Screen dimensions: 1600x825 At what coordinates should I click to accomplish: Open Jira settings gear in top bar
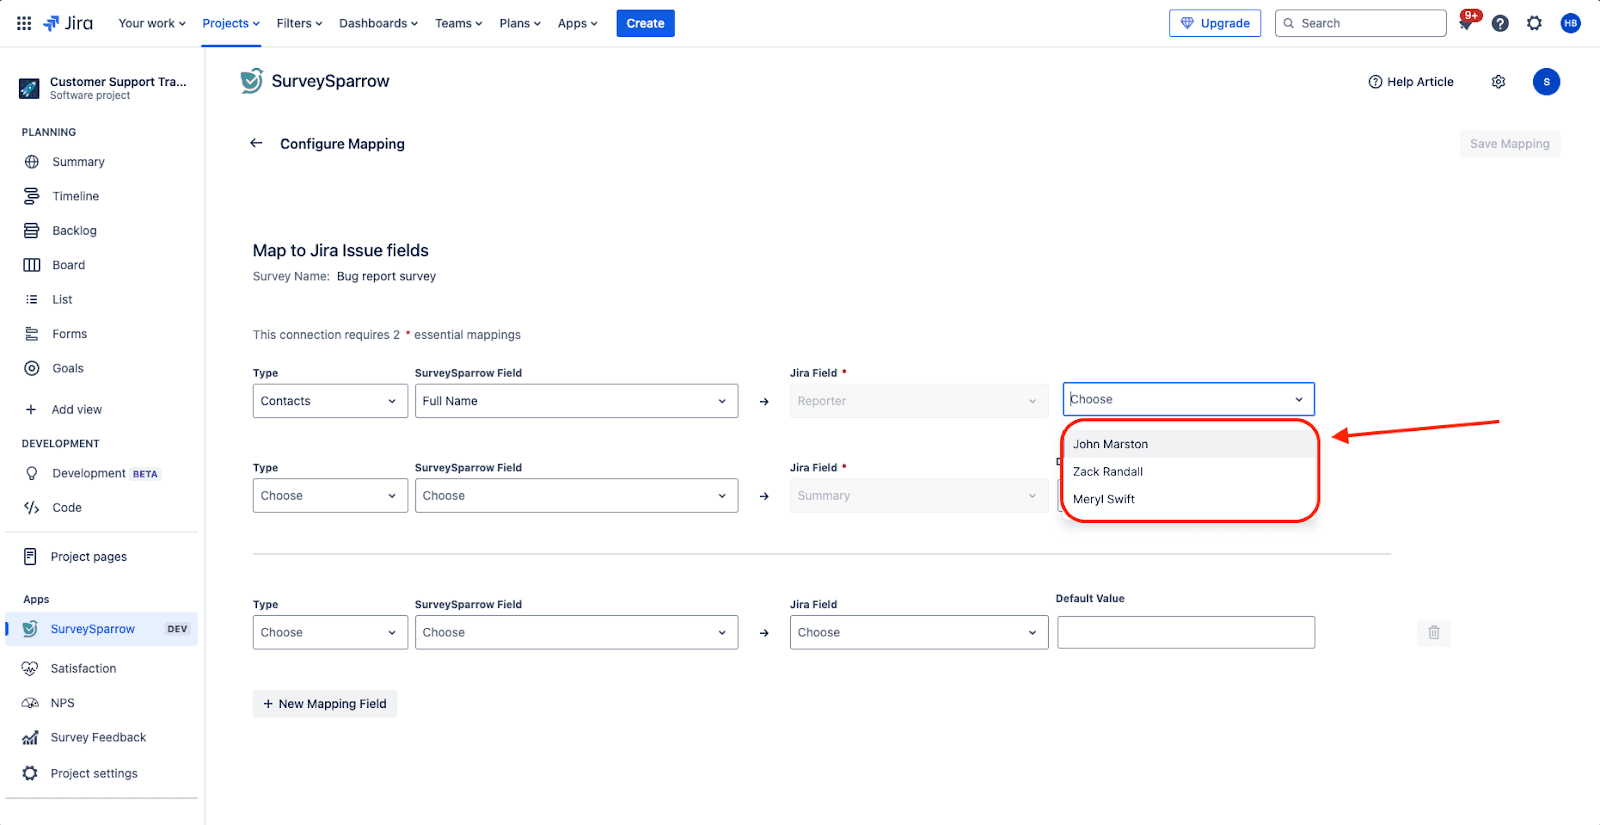pos(1534,23)
